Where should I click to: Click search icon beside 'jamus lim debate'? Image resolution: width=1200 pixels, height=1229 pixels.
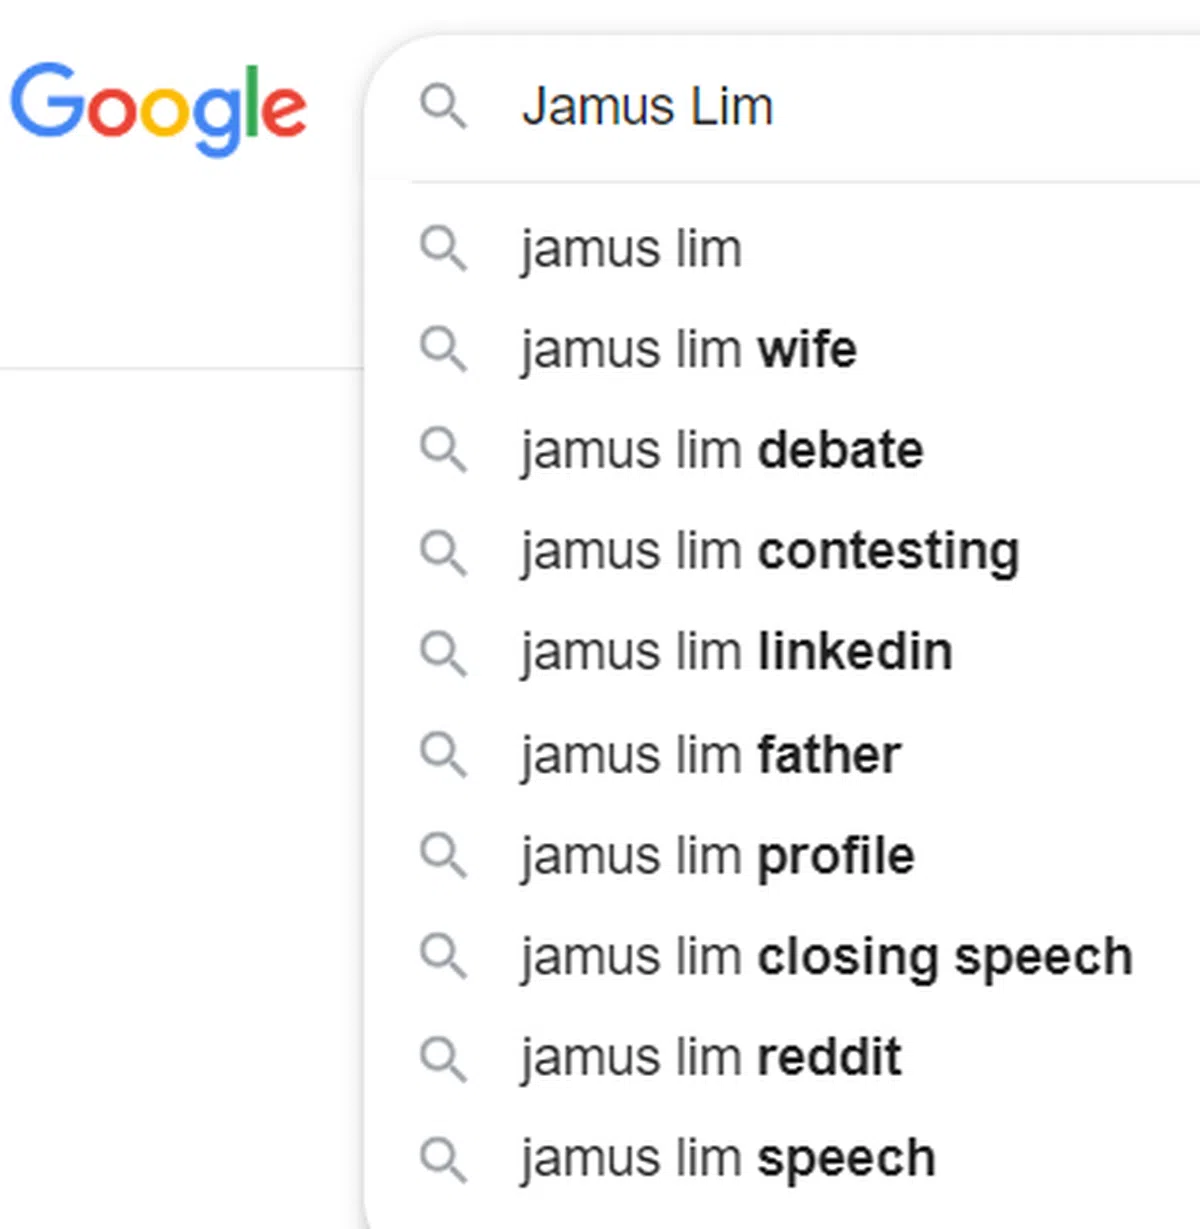(x=442, y=450)
